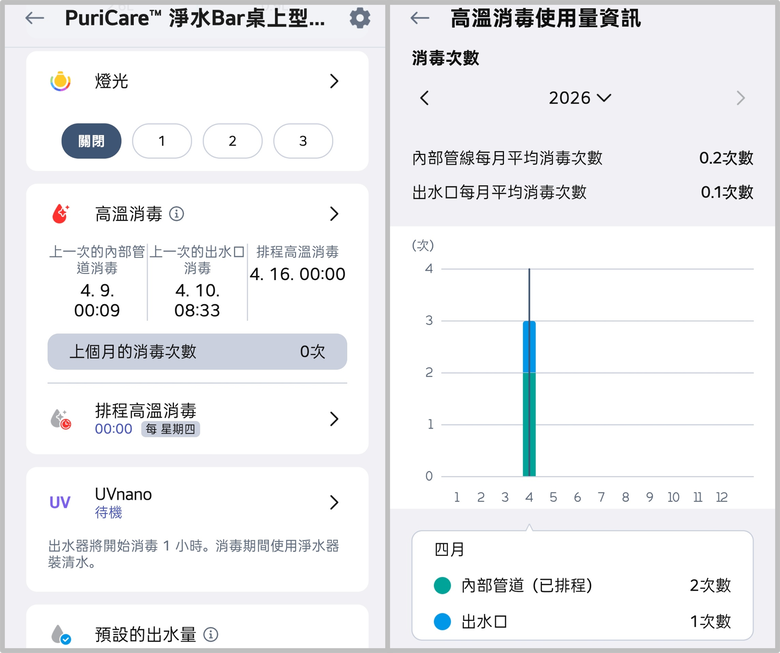
Task: Tap the 消毒次數 section heading
Action: [445, 58]
